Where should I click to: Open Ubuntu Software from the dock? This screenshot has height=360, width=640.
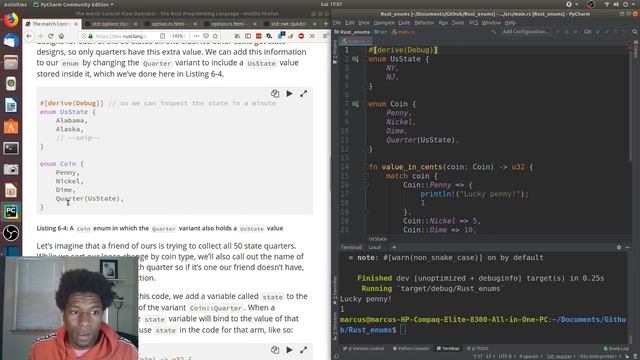[x=11, y=127]
